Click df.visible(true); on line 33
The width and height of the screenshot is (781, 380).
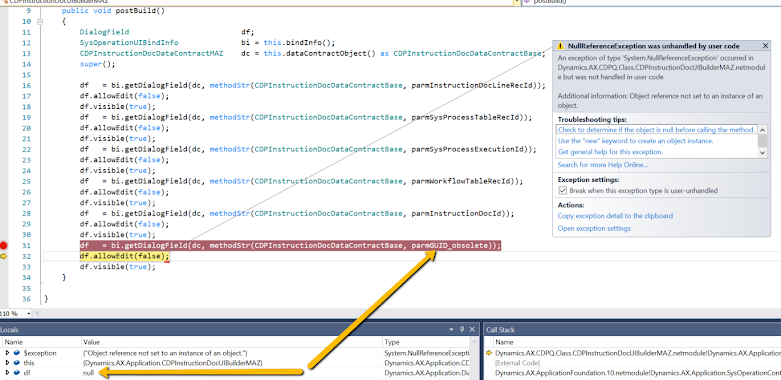click(x=118, y=266)
